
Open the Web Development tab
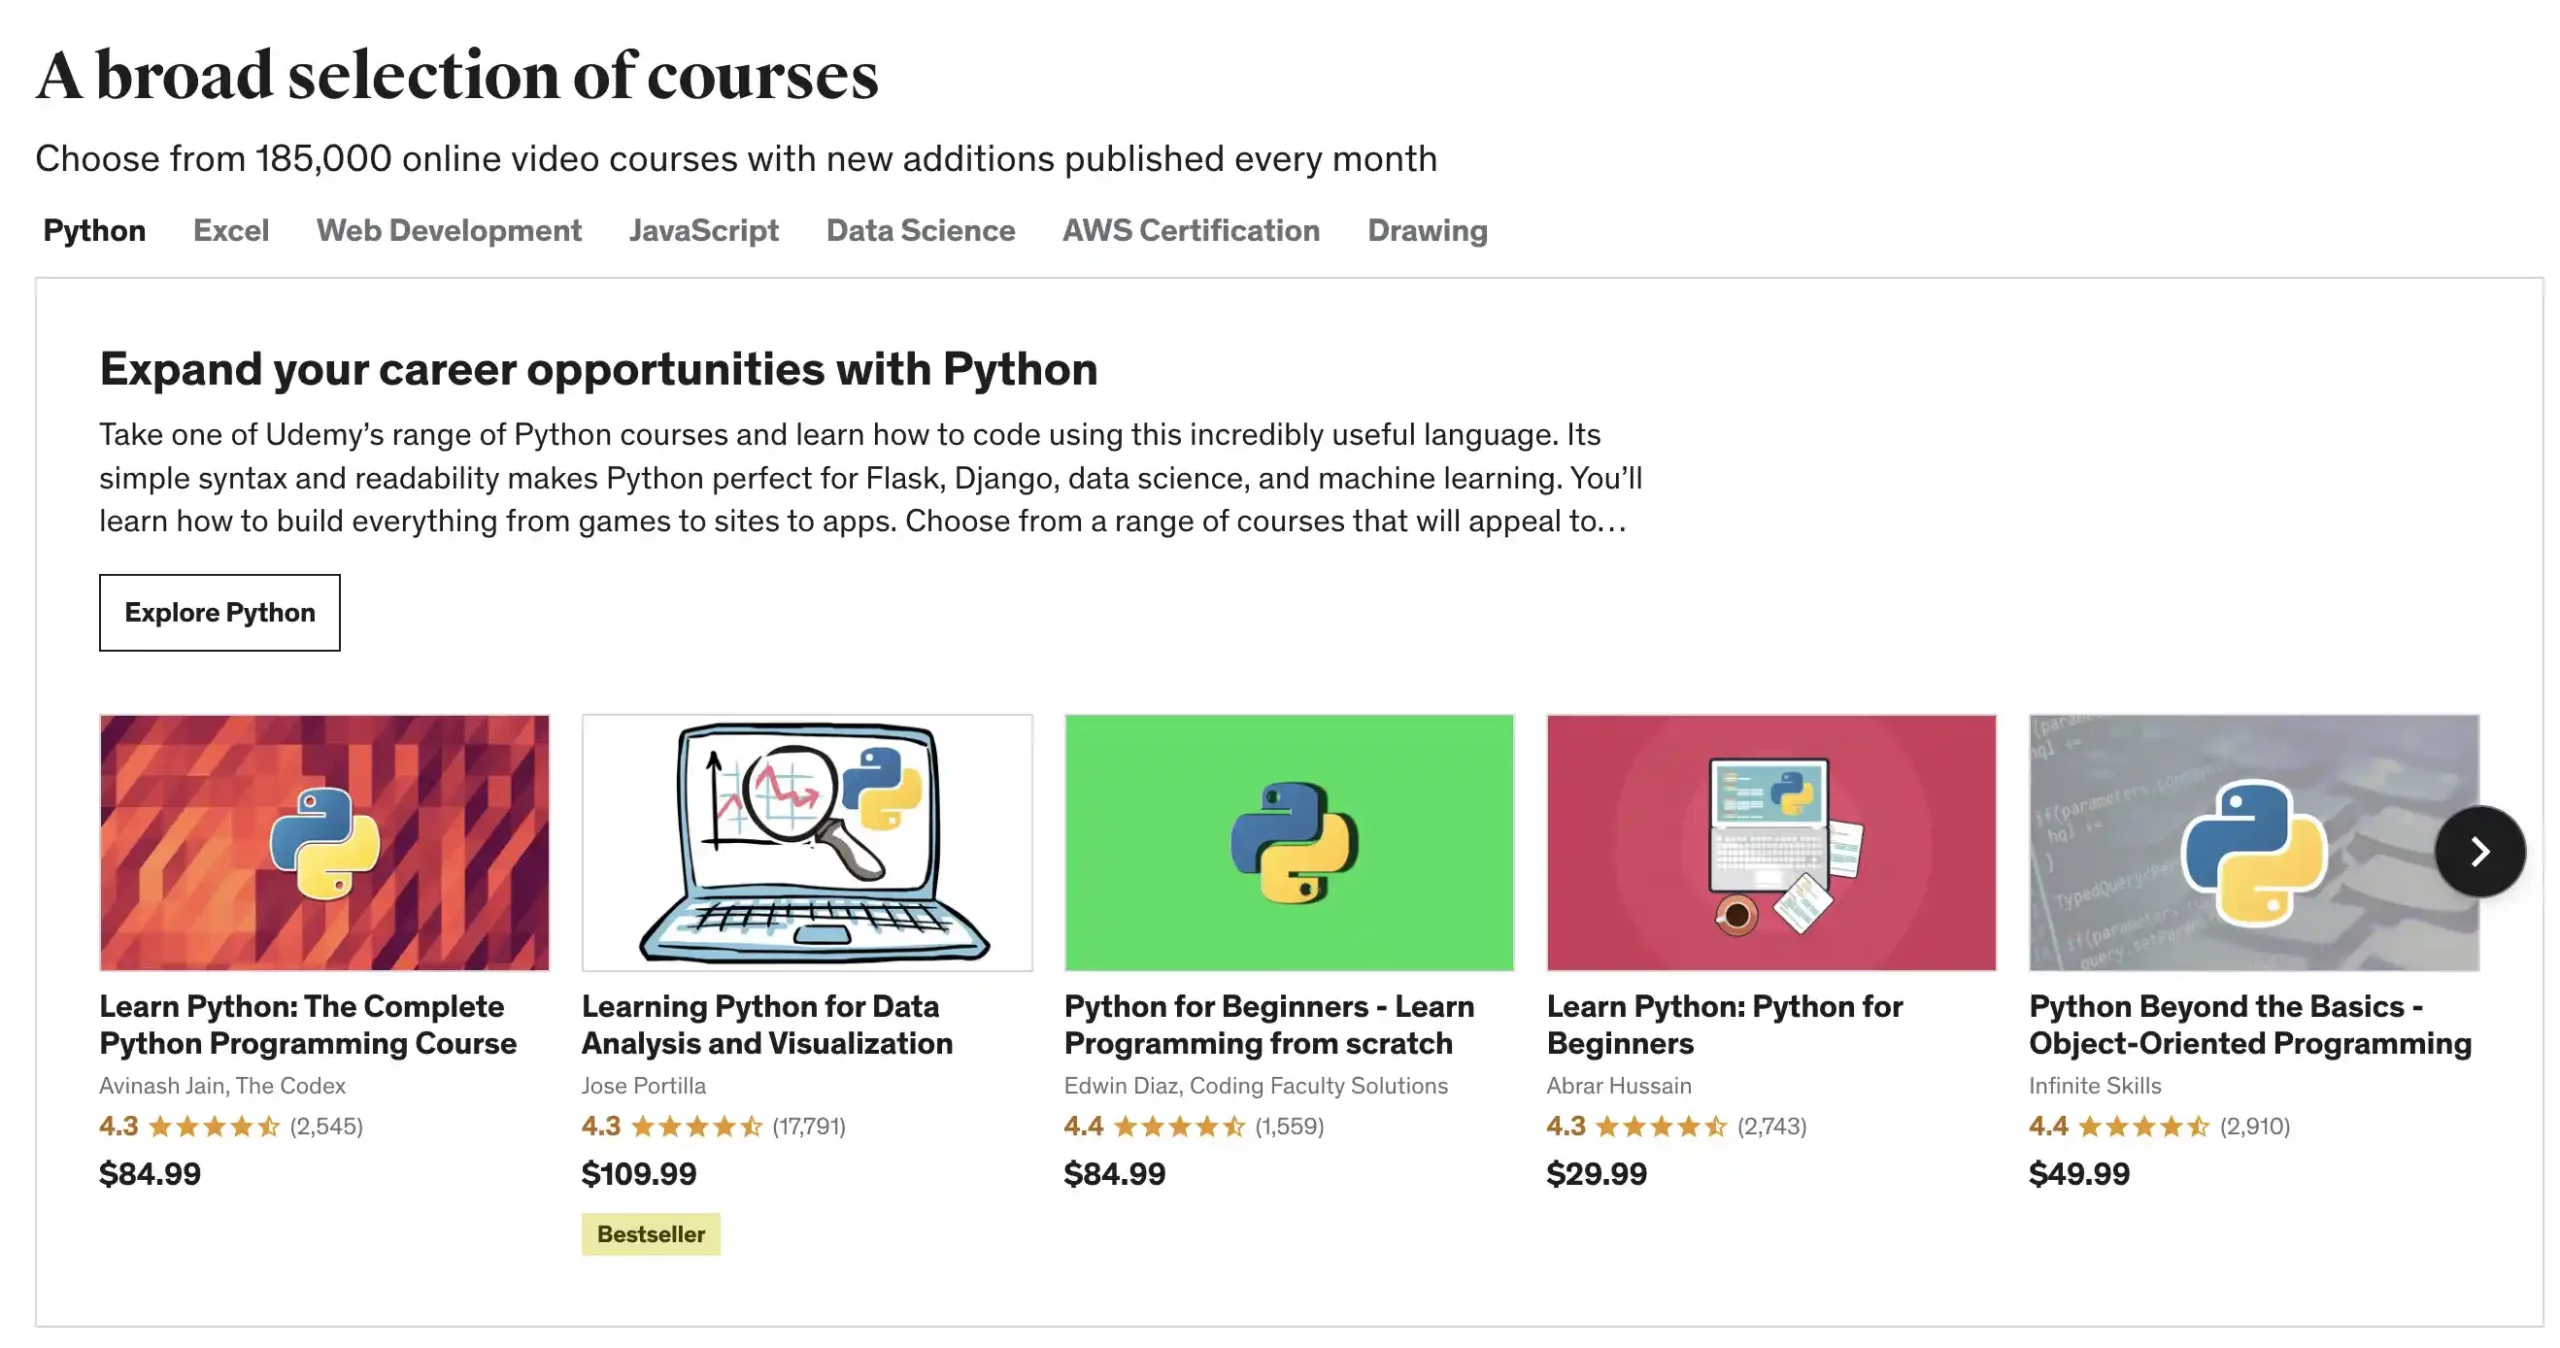tap(449, 230)
